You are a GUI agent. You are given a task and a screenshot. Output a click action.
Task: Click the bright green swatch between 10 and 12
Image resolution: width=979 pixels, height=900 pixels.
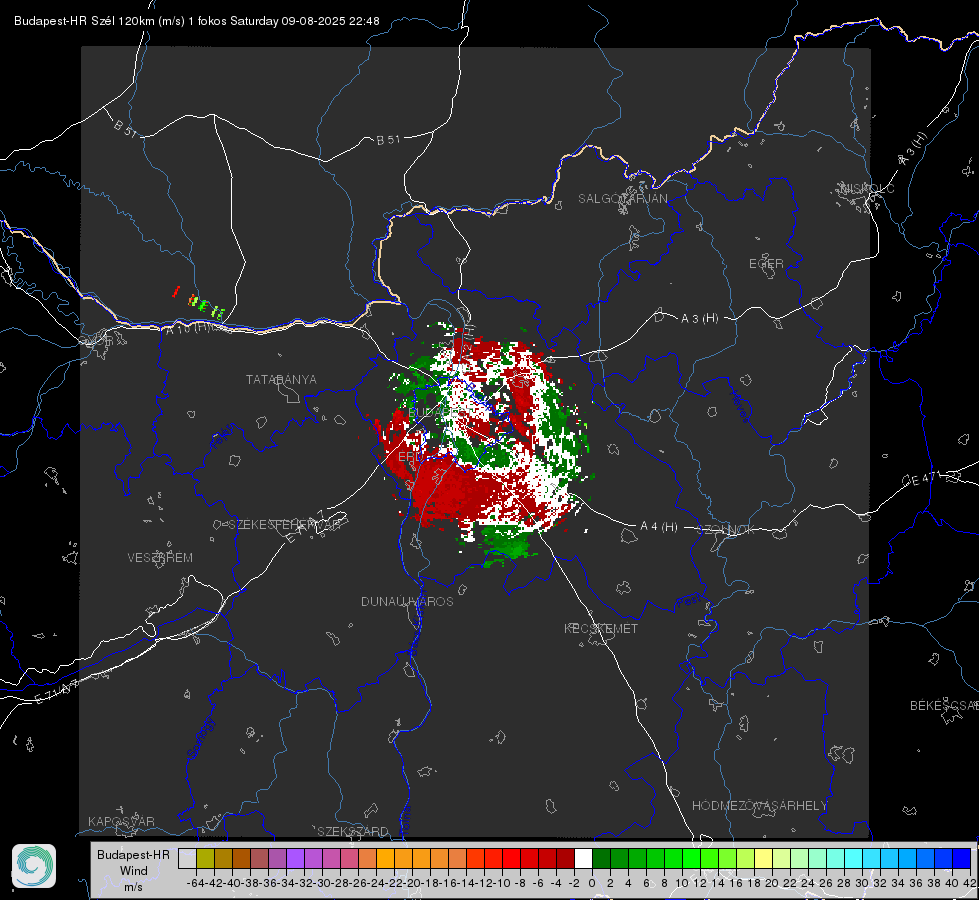tap(691, 858)
